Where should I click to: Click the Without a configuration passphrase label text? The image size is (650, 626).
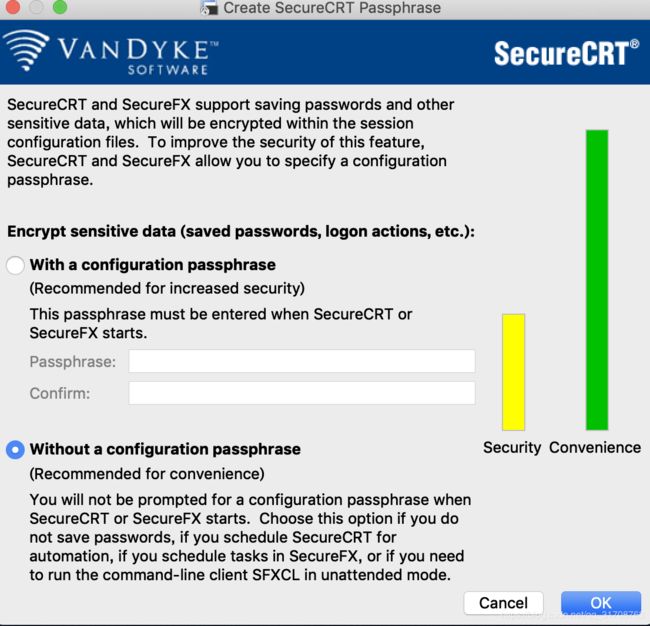point(165,449)
